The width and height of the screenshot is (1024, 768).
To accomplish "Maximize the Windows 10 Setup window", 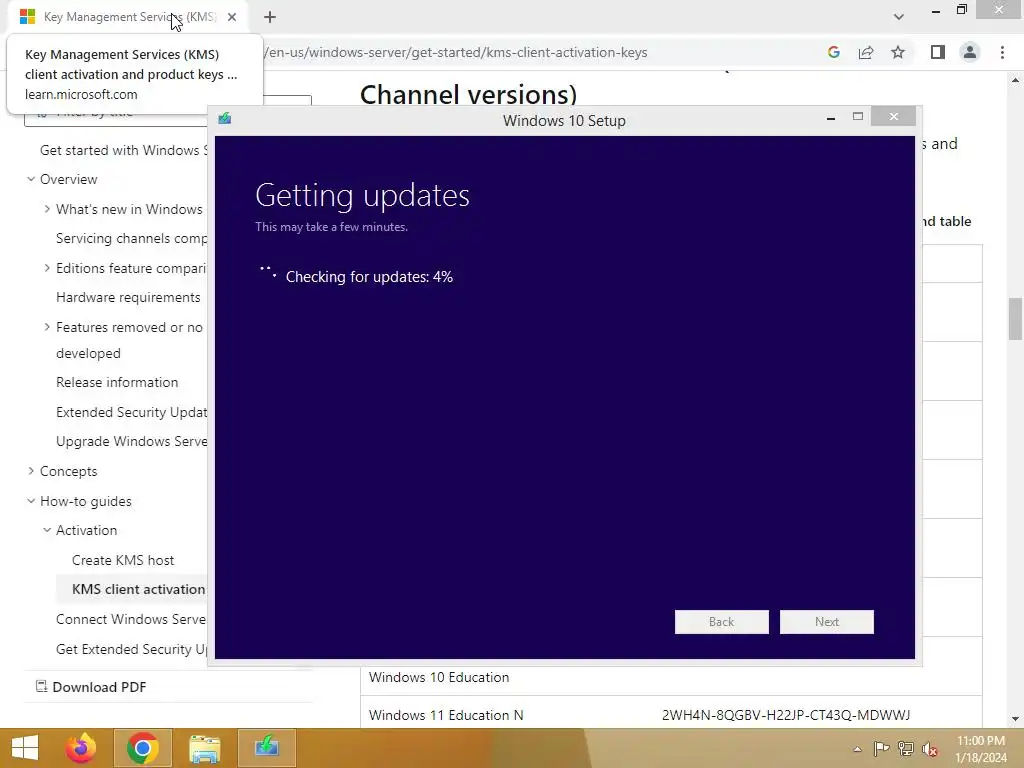I will pos(858,117).
